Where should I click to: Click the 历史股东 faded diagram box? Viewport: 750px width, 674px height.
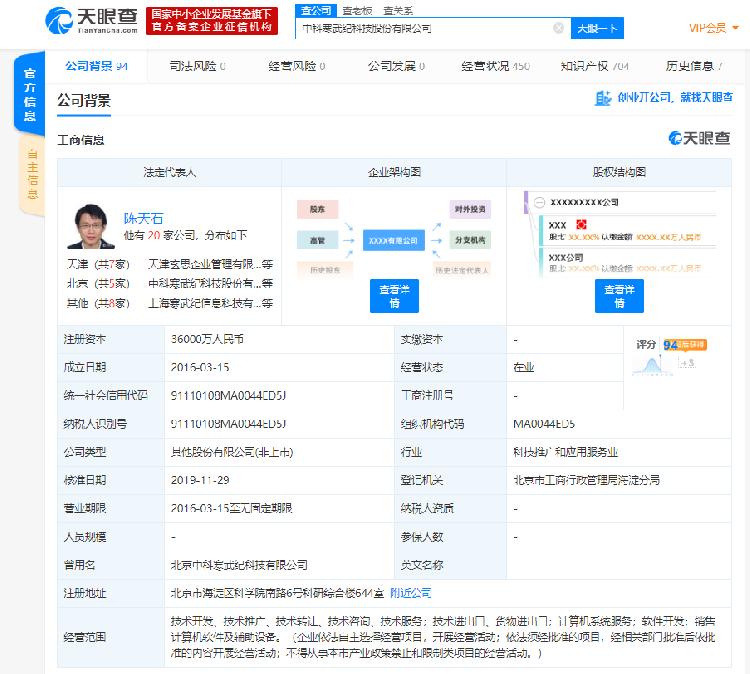[x=325, y=270]
